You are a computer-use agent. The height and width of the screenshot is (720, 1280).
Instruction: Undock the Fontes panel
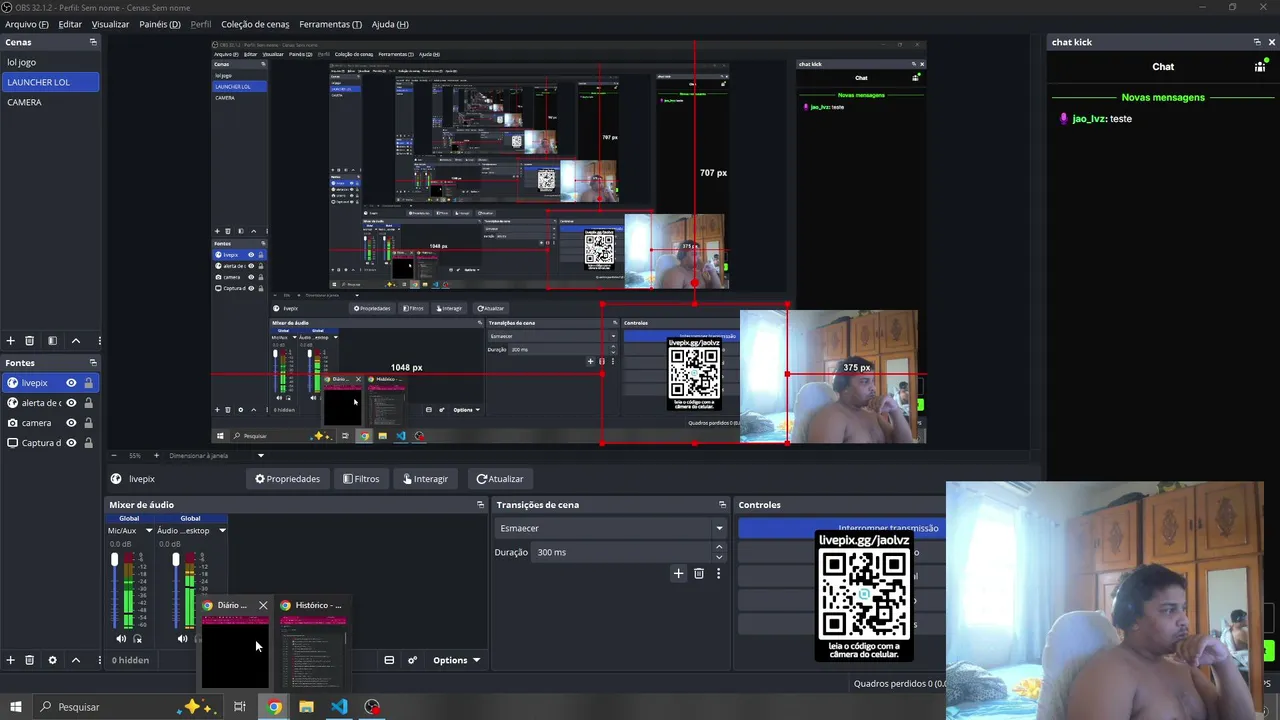tap(93, 363)
